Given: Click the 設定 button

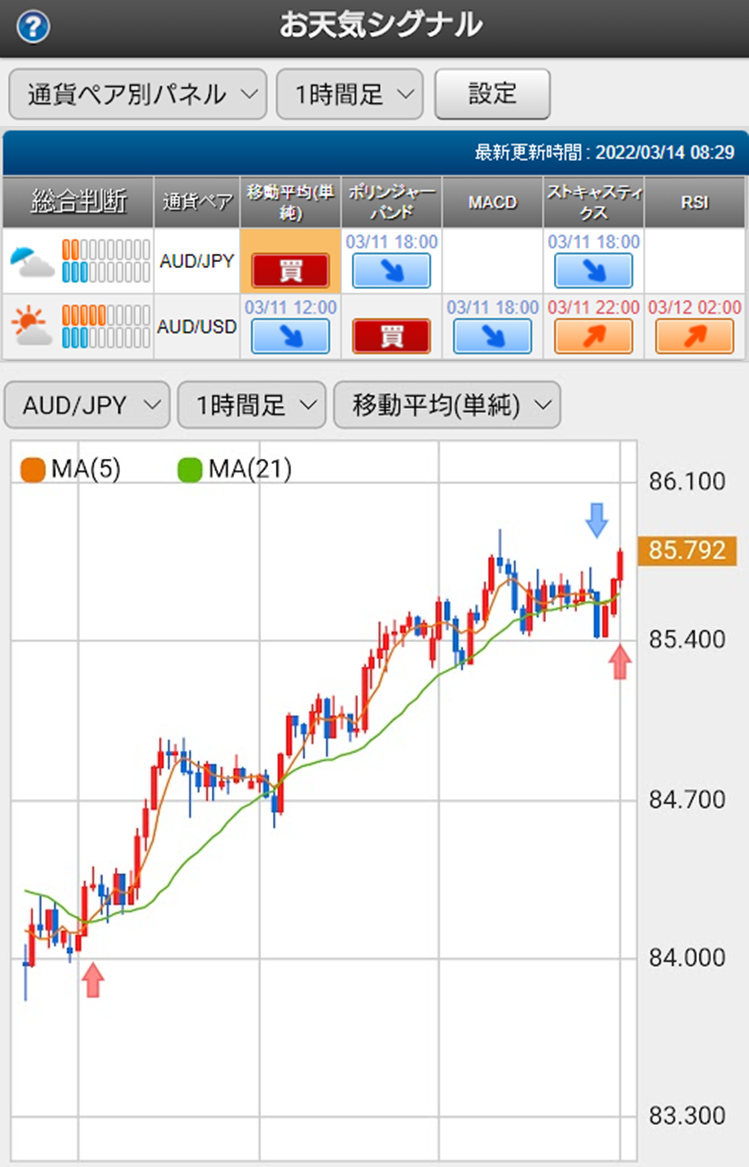Looking at the screenshot, I should tap(492, 94).
